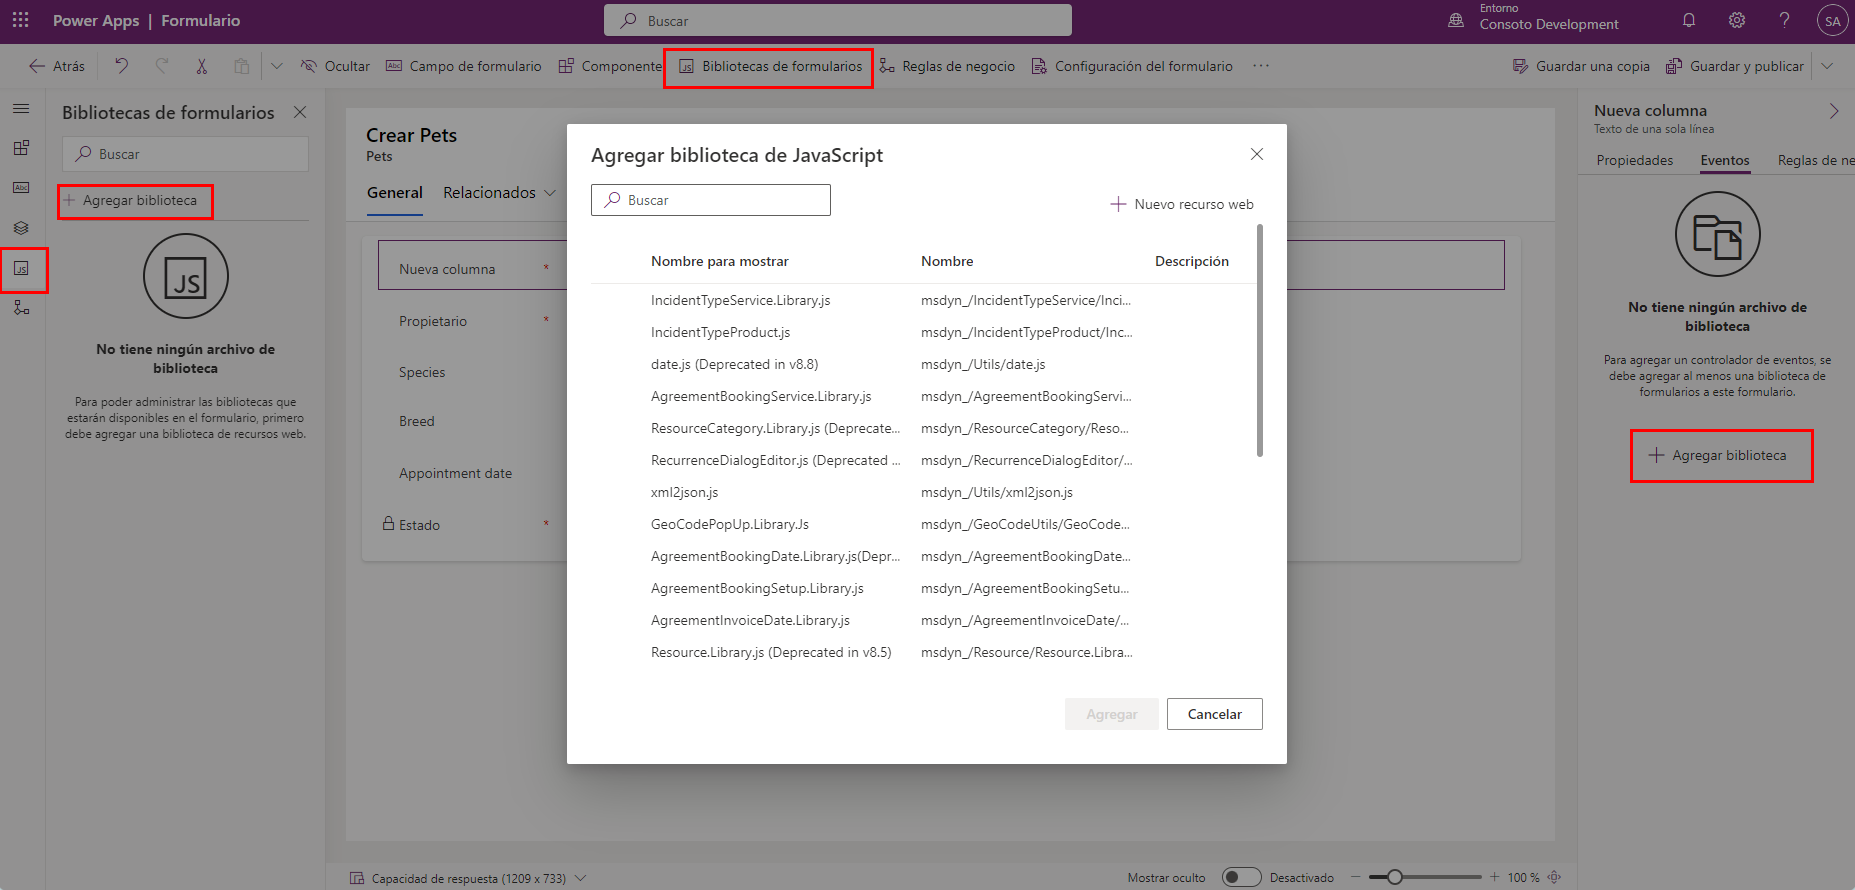Open table columns icon in left rail
Image resolution: width=1855 pixels, height=890 pixels.
click(21, 188)
